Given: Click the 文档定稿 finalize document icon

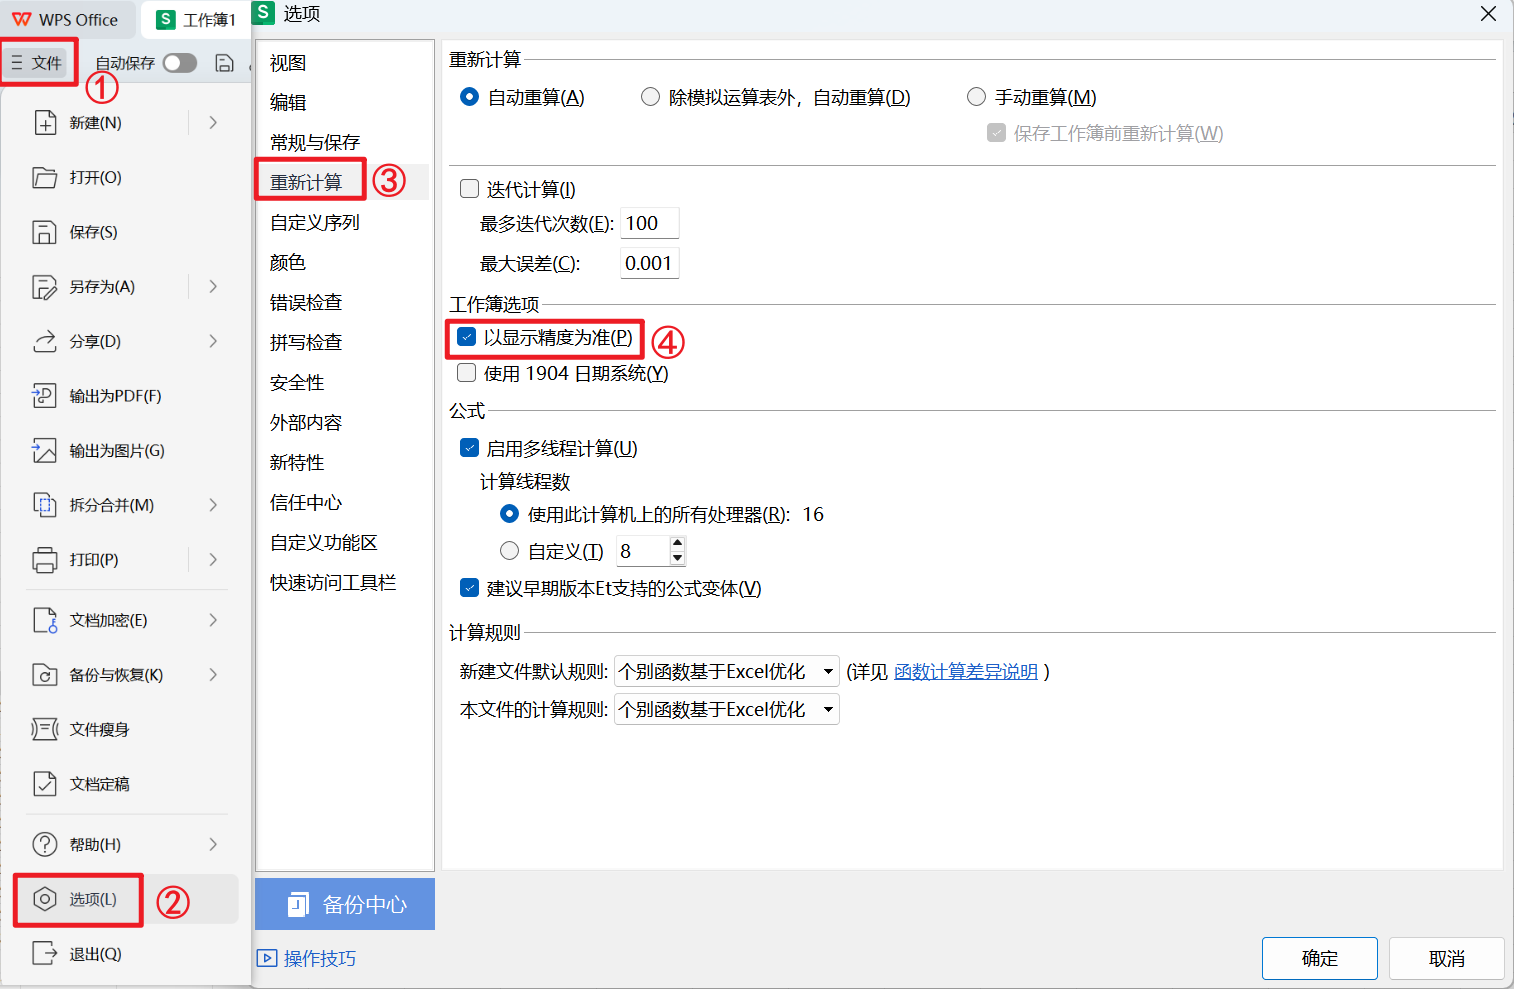Looking at the screenshot, I should (45, 784).
